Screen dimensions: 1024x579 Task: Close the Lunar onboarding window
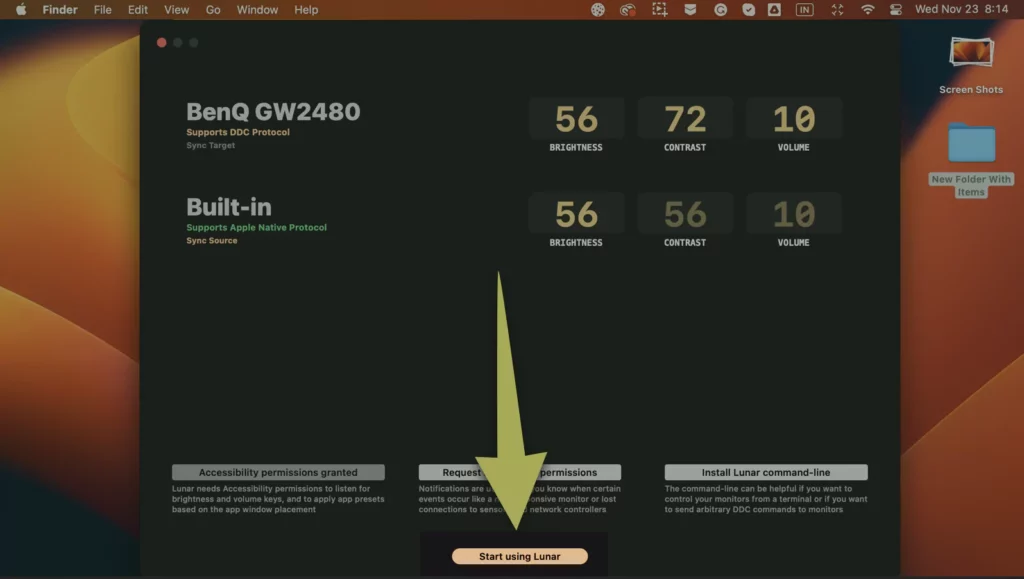coord(161,42)
